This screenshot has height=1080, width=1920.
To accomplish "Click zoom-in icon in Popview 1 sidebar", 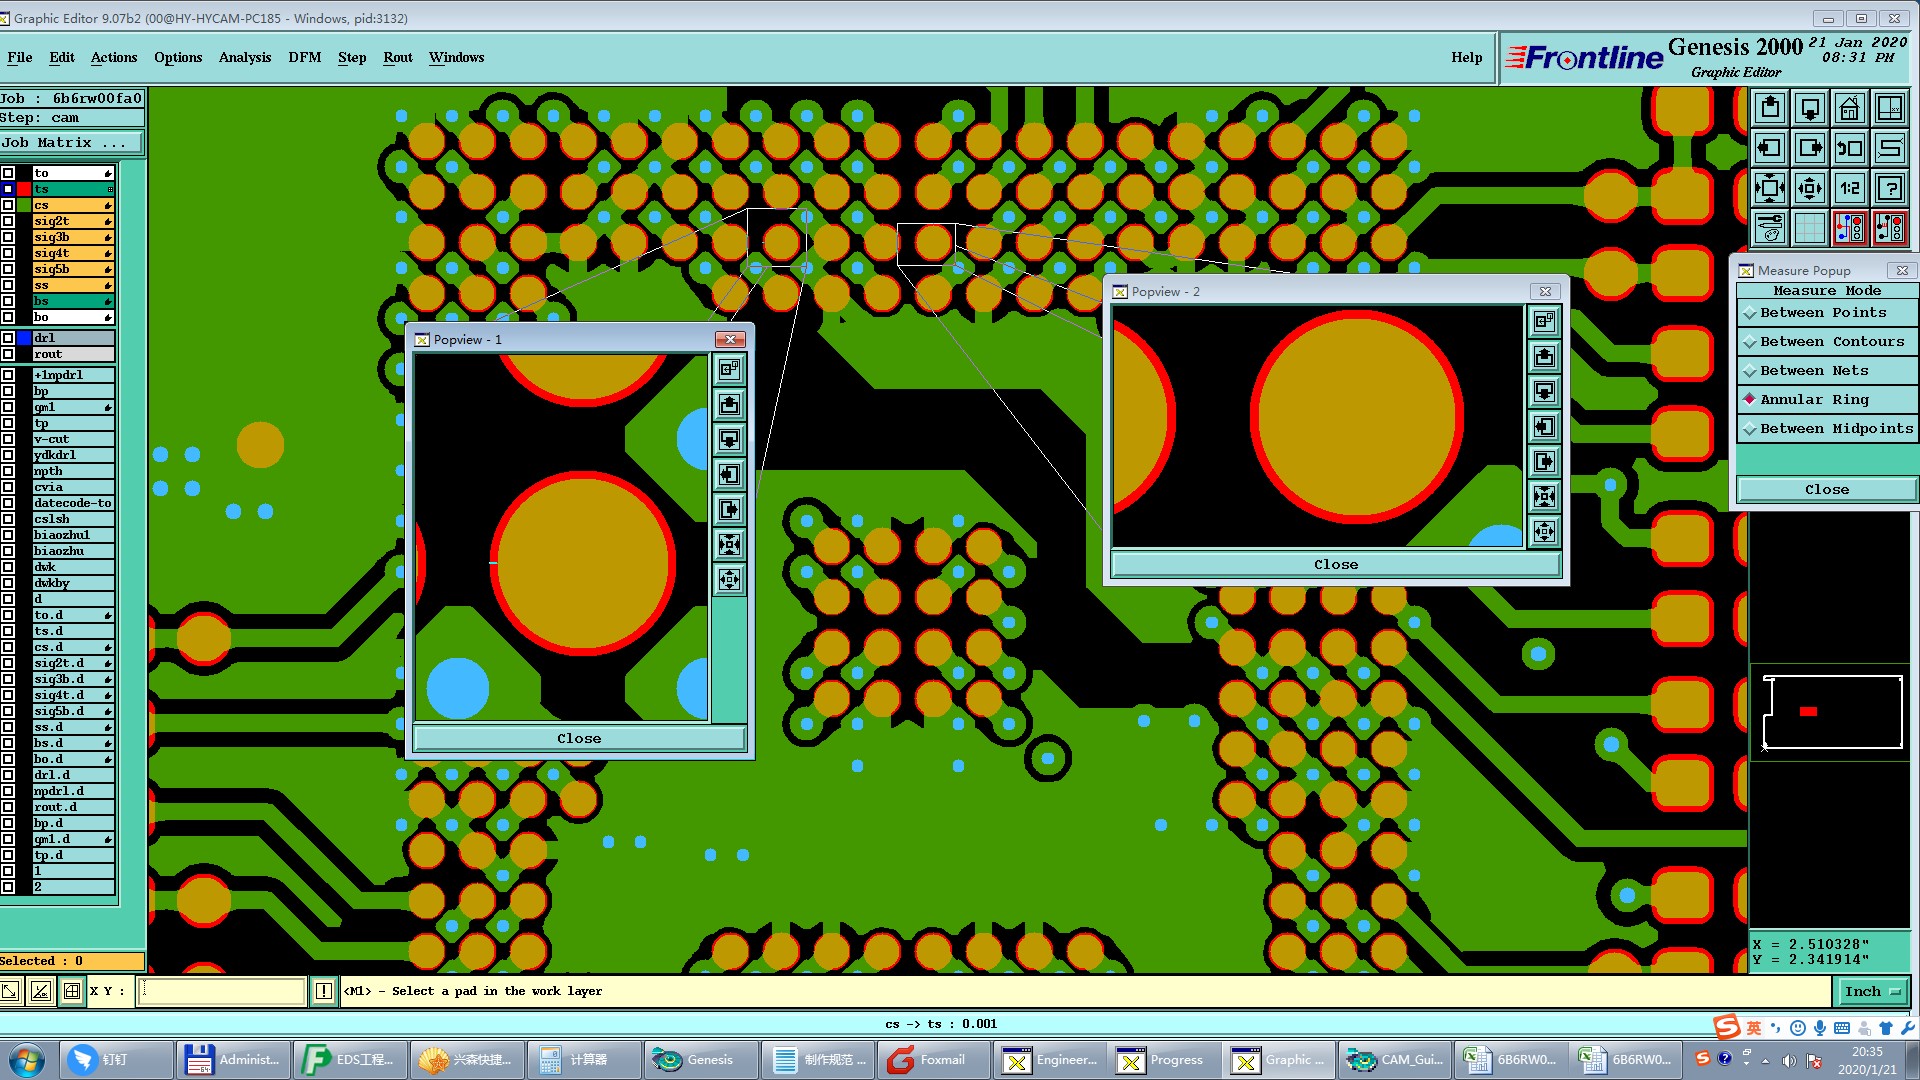I will pos(729,545).
